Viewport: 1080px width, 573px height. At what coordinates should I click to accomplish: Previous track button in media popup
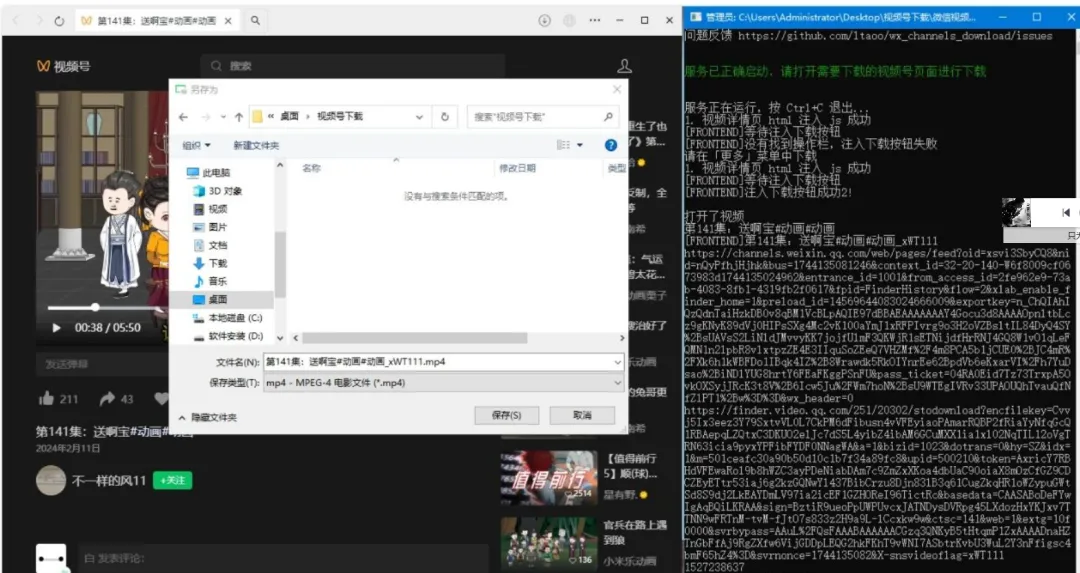(x=1066, y=212)
